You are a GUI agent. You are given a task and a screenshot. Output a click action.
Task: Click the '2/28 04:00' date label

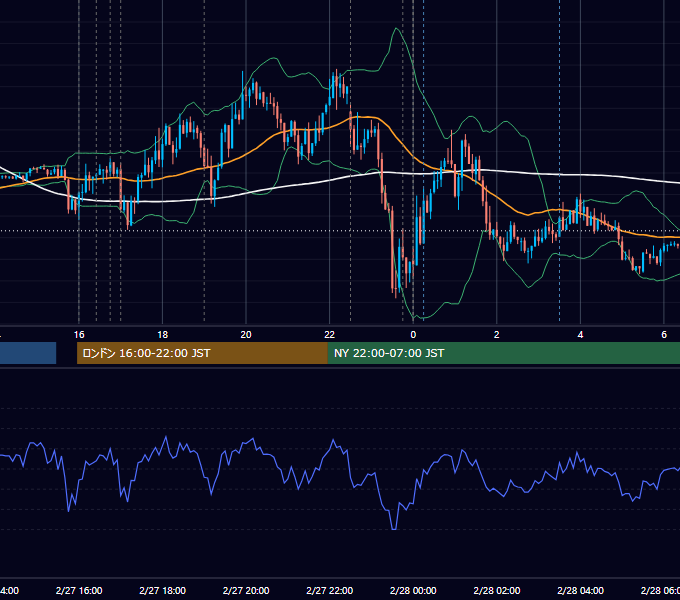pyautogui.click(x=580, y=590)
